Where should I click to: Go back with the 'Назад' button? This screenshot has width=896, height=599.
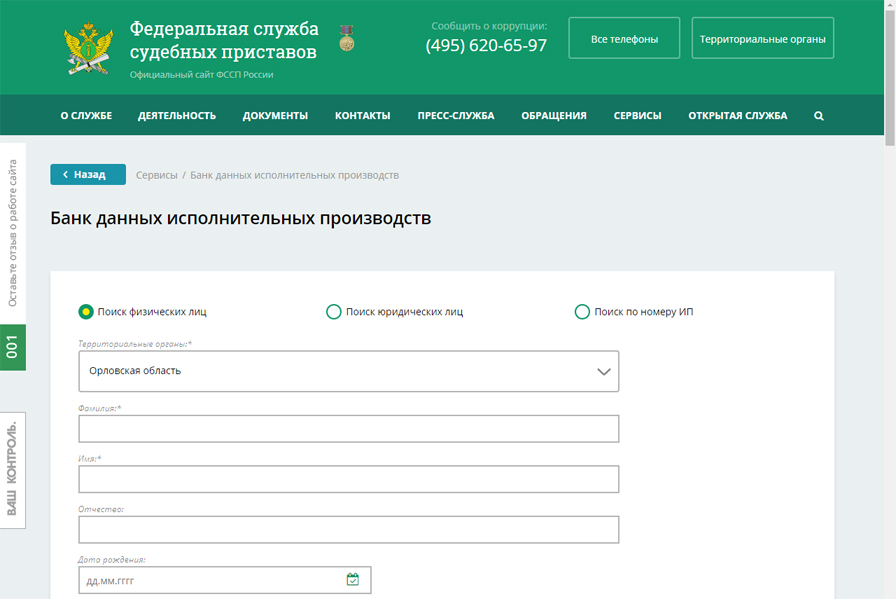click(x=88, y=174)
